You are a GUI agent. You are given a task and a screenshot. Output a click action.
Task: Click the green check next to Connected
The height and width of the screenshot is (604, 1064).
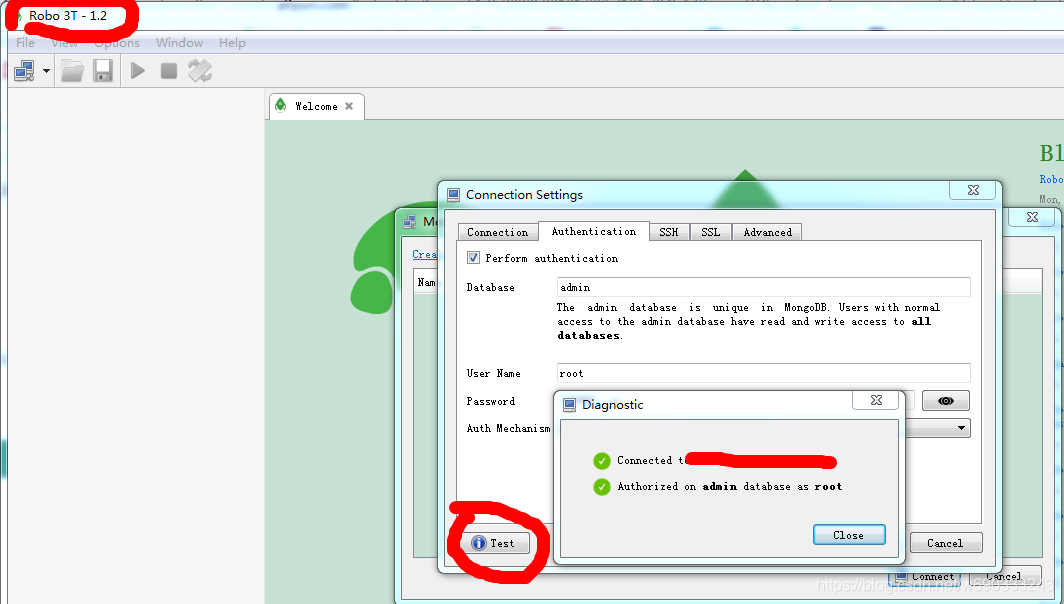pos(602,461)
